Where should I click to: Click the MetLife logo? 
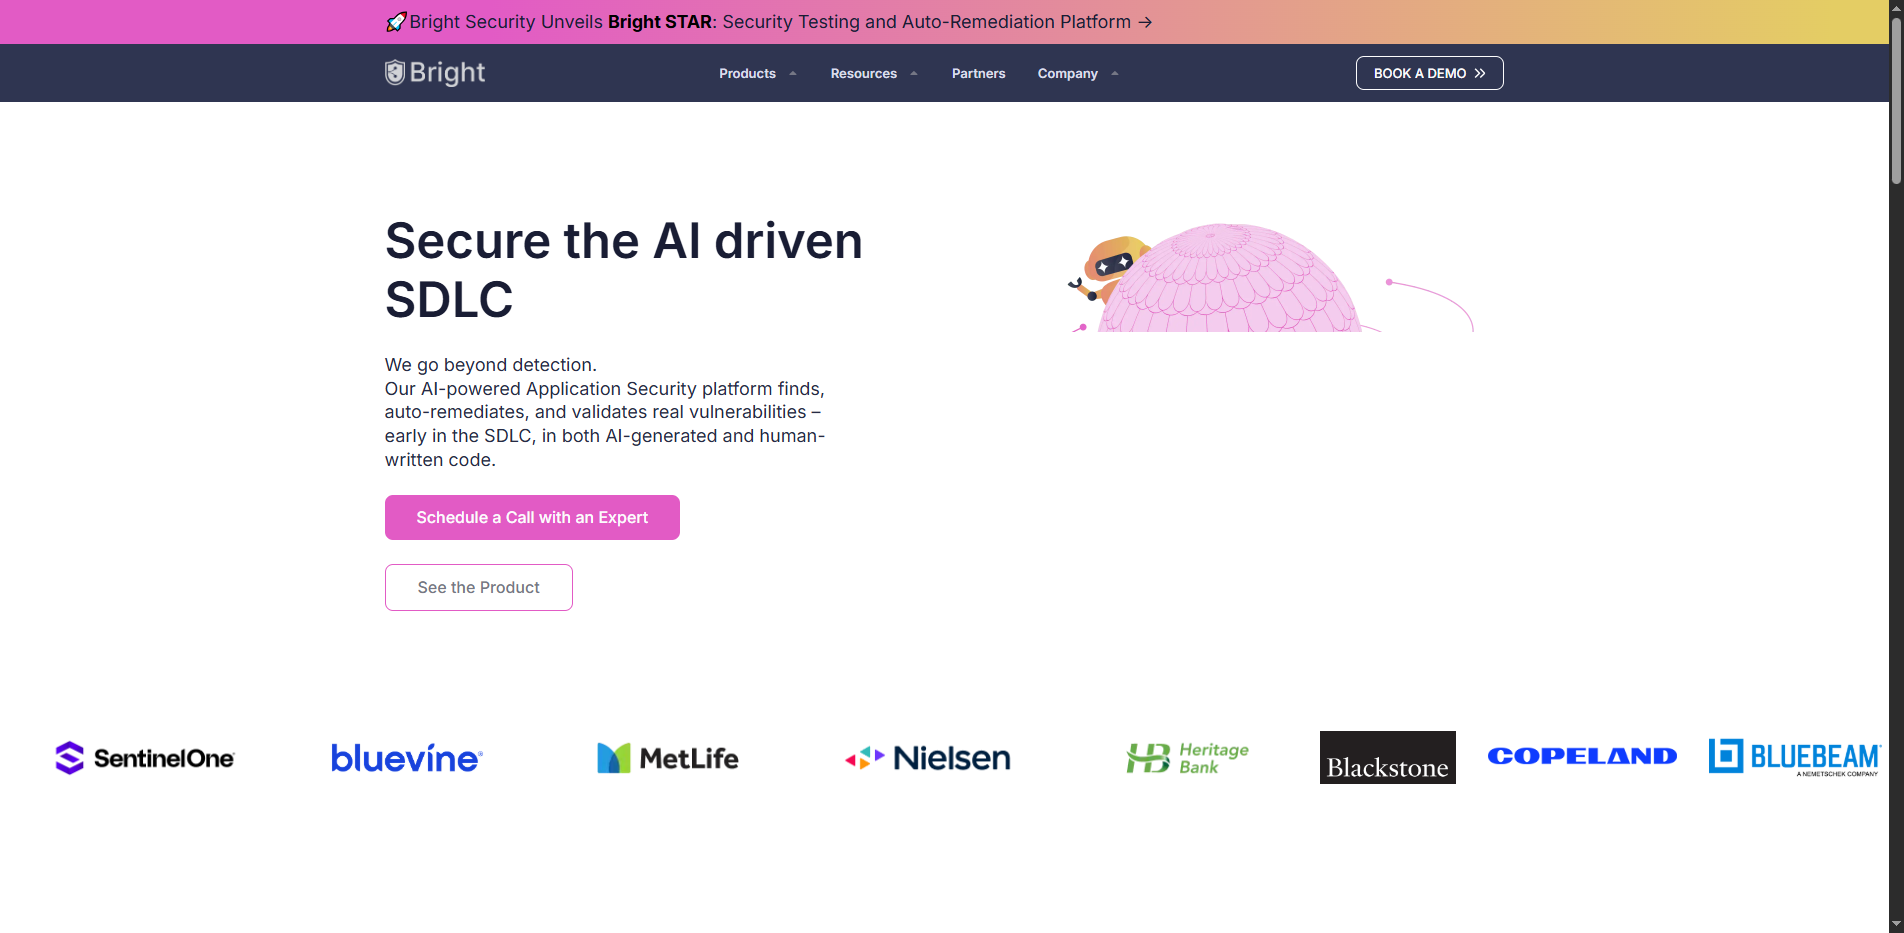pyautogui.click(x=668, y=758)
